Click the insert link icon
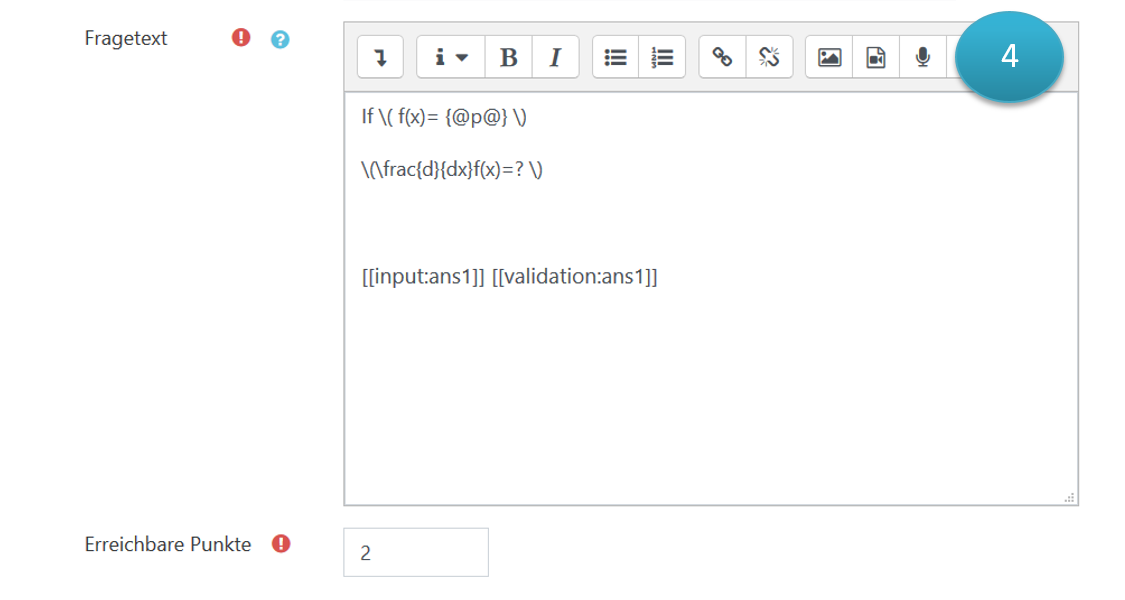This screenshot has width=1125, height=600. coord(722,58)
